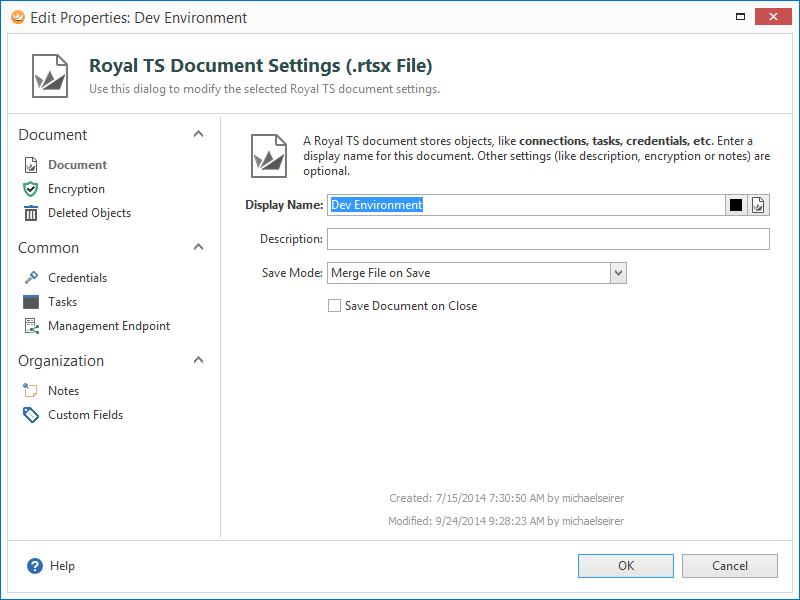This screenshot has width=800, height=600.
Task: Collapse the Organization section
Action: pos(198,361)
